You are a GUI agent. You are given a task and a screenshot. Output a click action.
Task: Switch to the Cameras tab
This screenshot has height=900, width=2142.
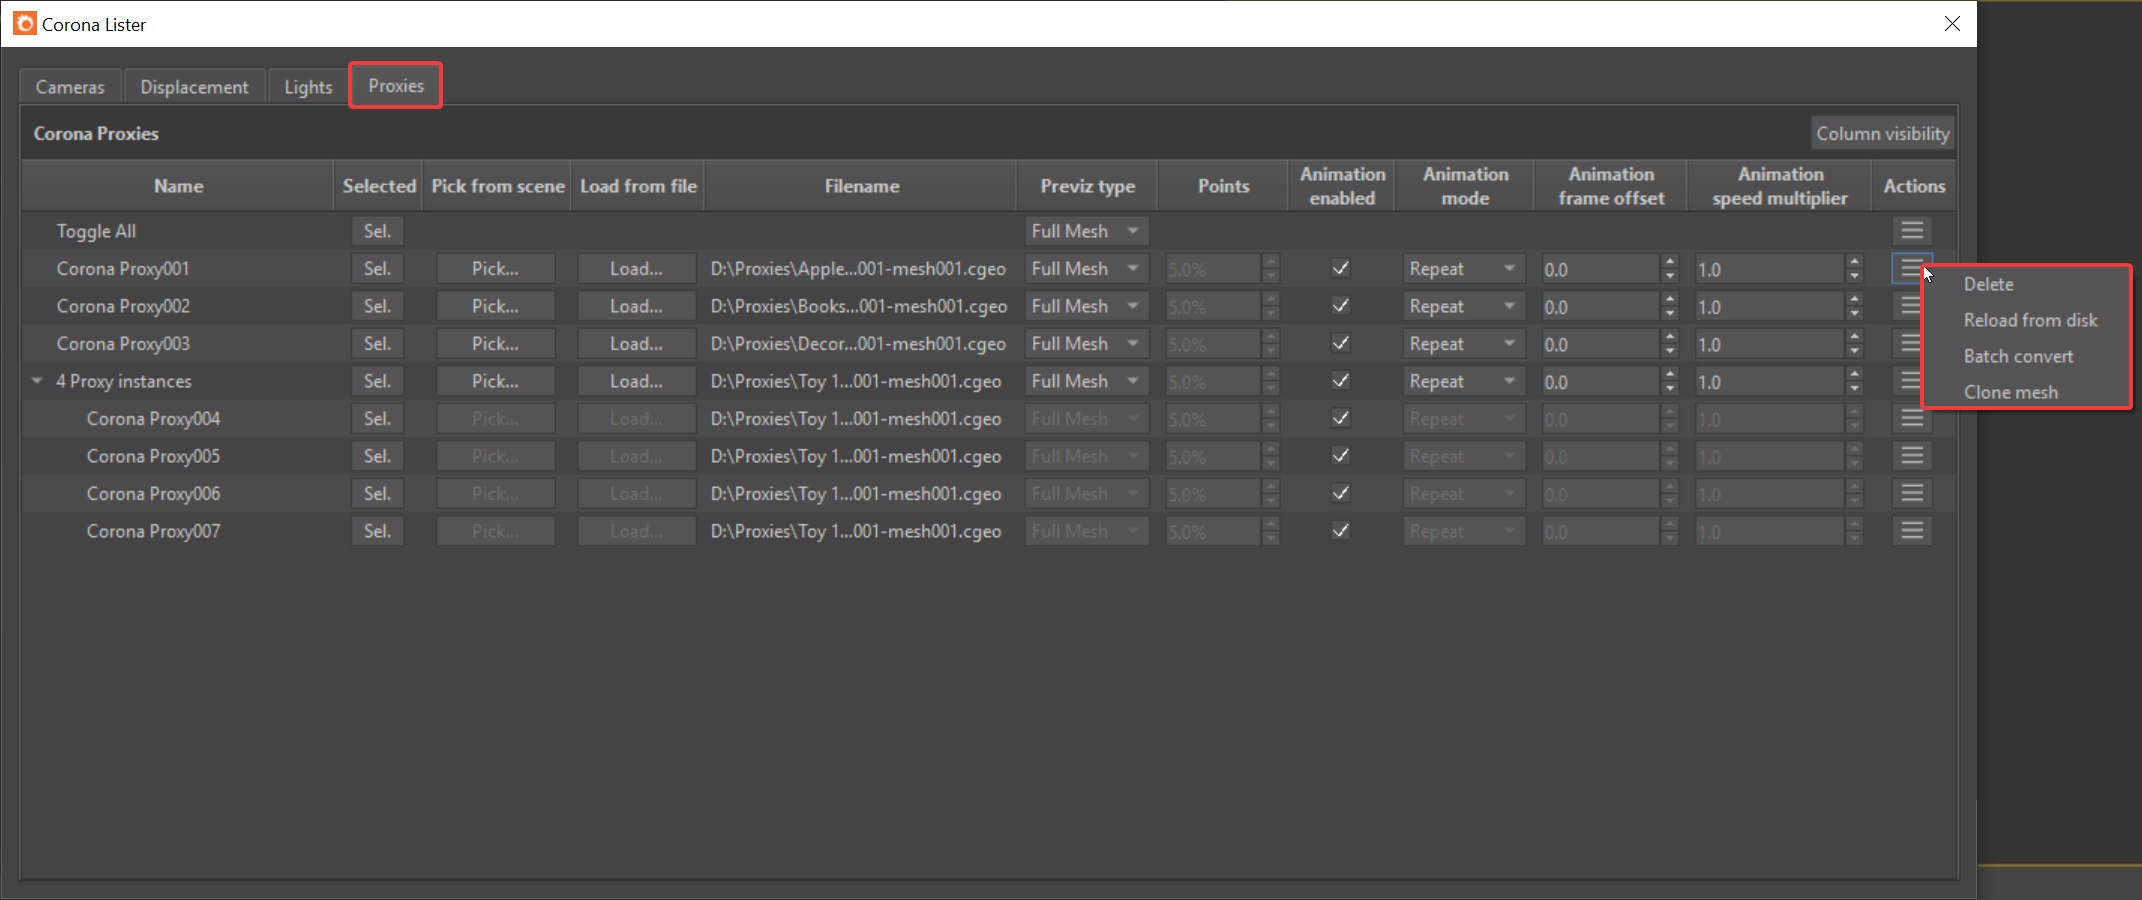point(70,87)
